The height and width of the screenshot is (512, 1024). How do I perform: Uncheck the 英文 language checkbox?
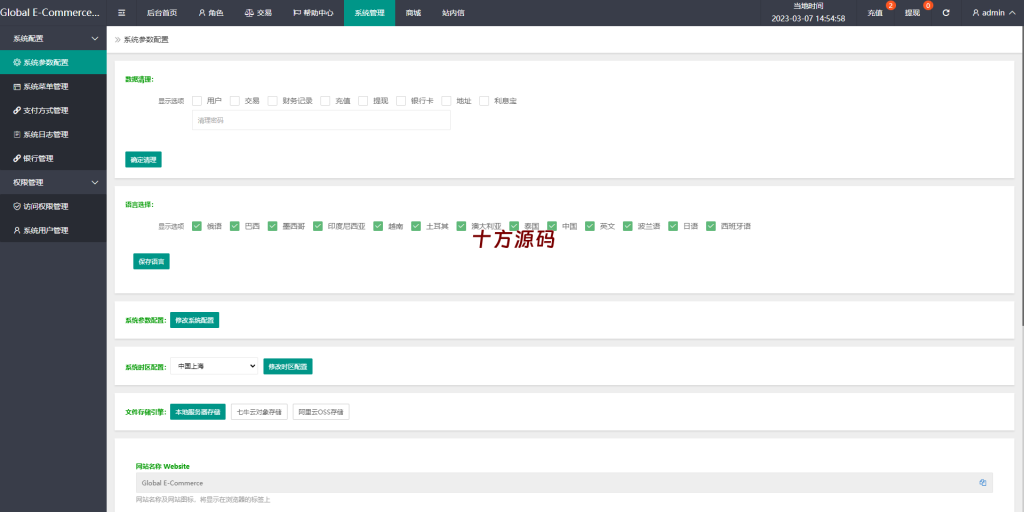tap(590, 227)
